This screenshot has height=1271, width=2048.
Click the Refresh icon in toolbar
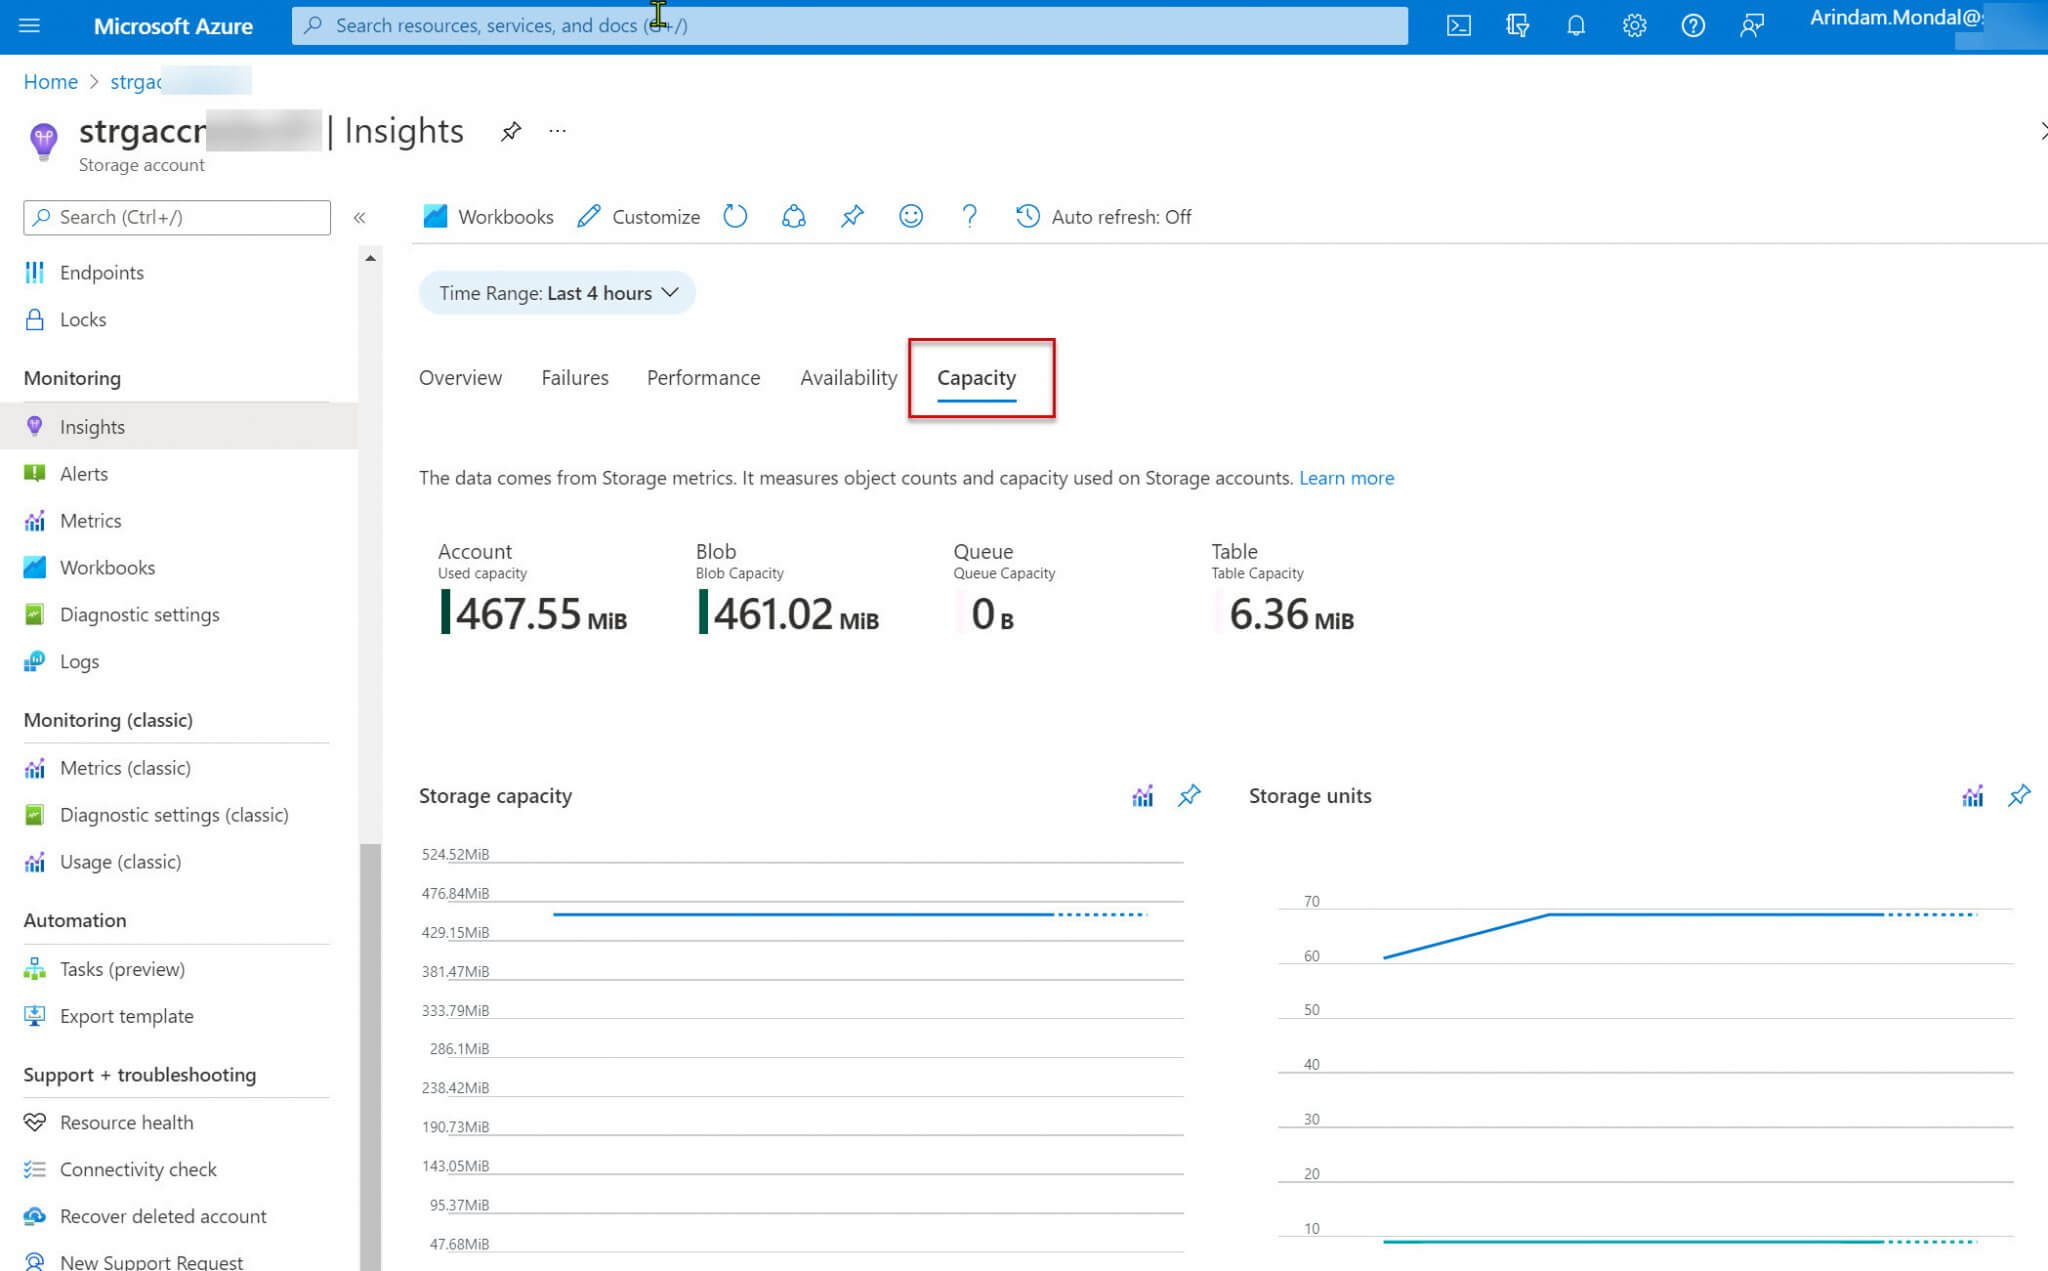[x=735, y=216]
